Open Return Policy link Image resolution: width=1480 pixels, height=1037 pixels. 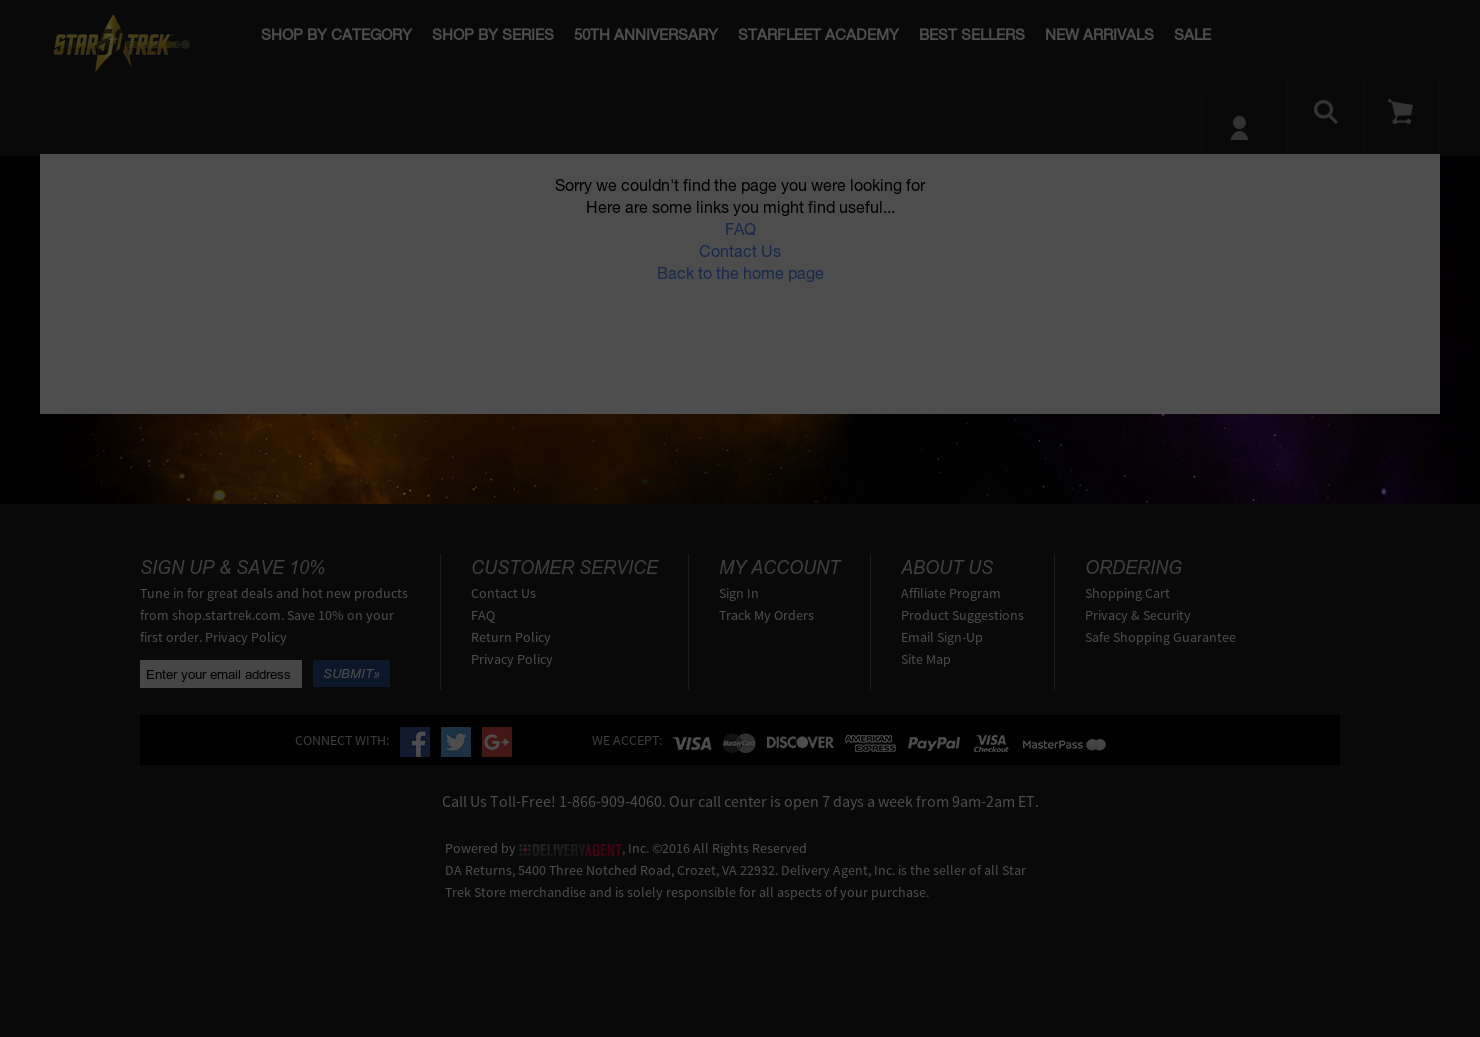510,637
